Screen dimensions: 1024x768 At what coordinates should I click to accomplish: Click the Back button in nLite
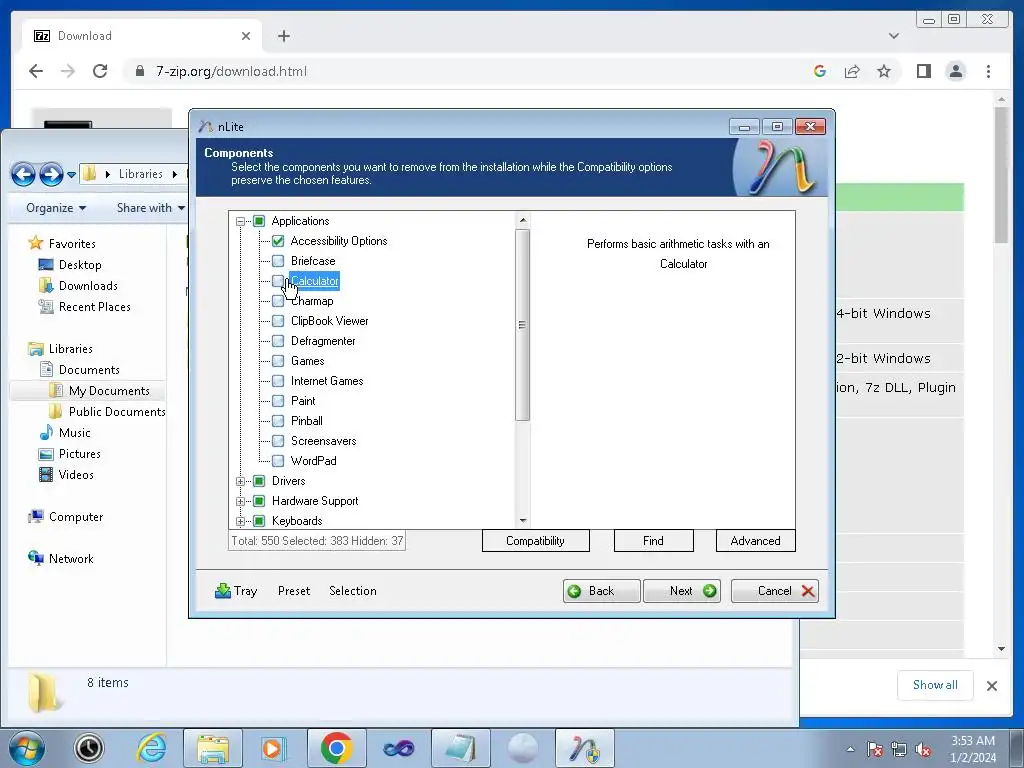tap(601, 591)
